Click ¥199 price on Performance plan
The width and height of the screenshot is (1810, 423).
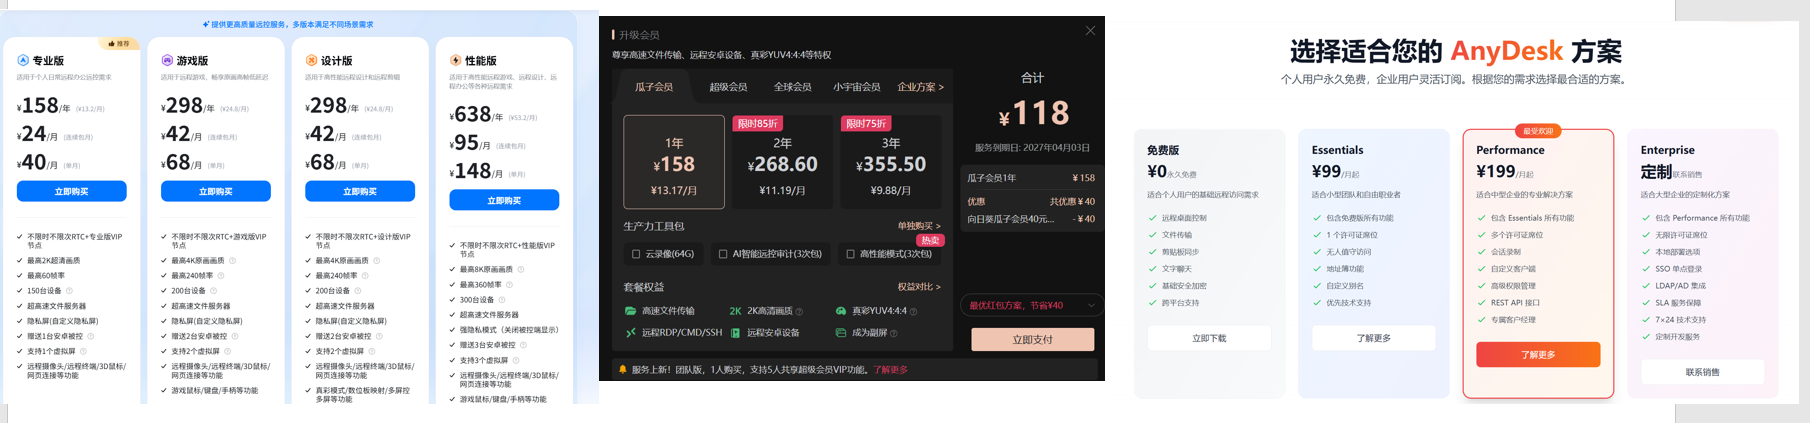tap(1496, 171)
